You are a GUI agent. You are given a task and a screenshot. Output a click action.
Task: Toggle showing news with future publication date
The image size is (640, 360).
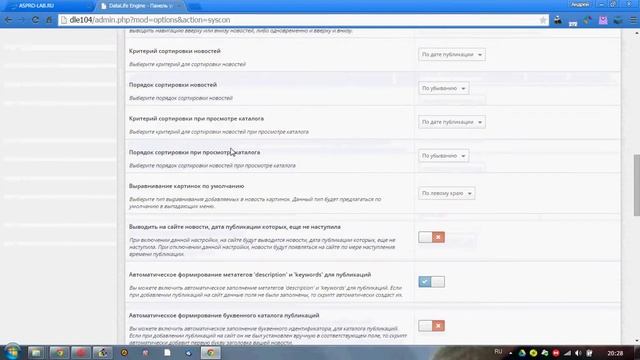click(x=431, y=237)
